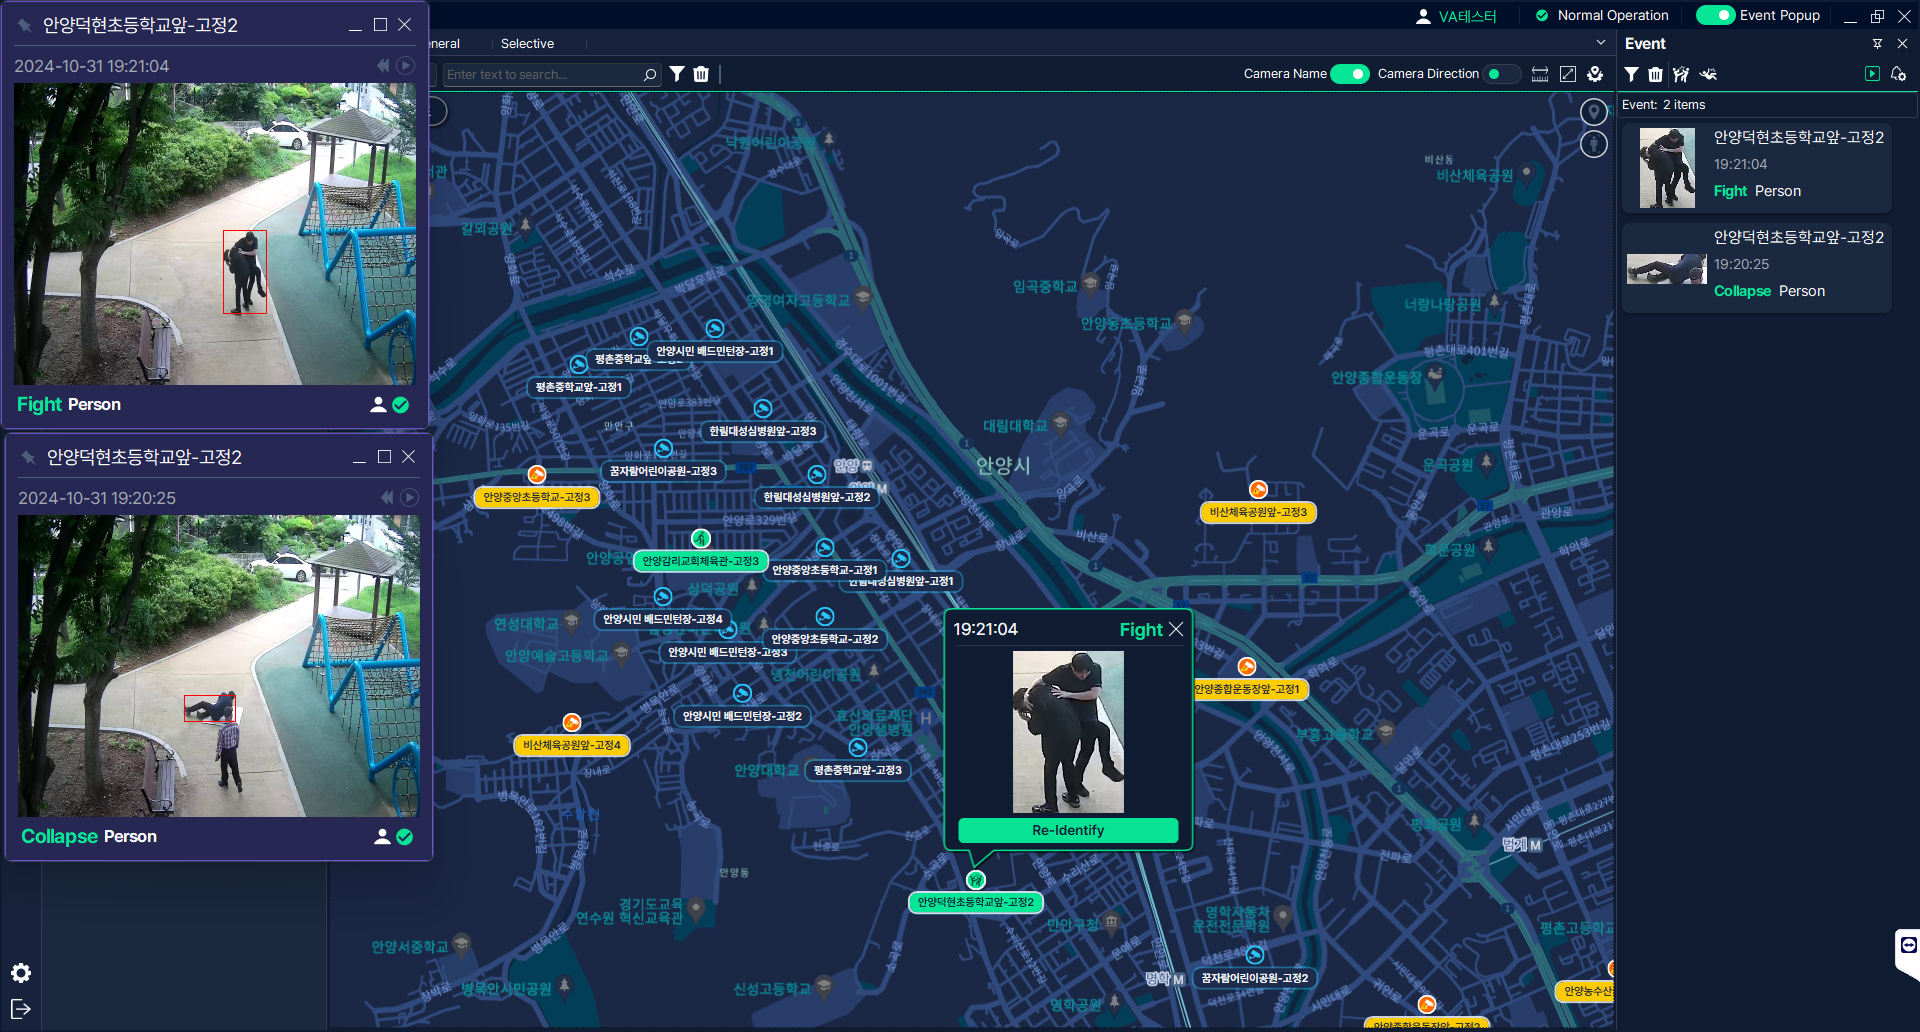The width and height of the screenshot is (1920, 1032).
Task: Click the Normal Operation status indicator
Action: [1602, 15]
